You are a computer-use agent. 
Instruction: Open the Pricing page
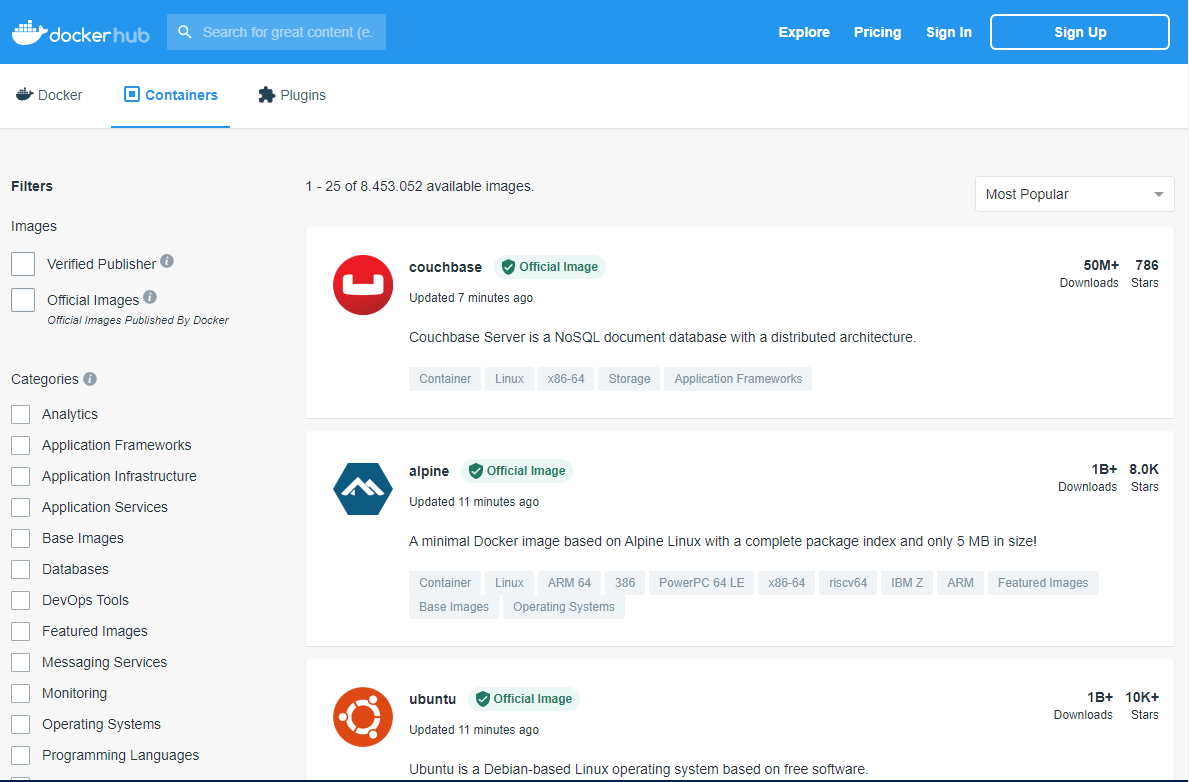(x=877, y=32)
